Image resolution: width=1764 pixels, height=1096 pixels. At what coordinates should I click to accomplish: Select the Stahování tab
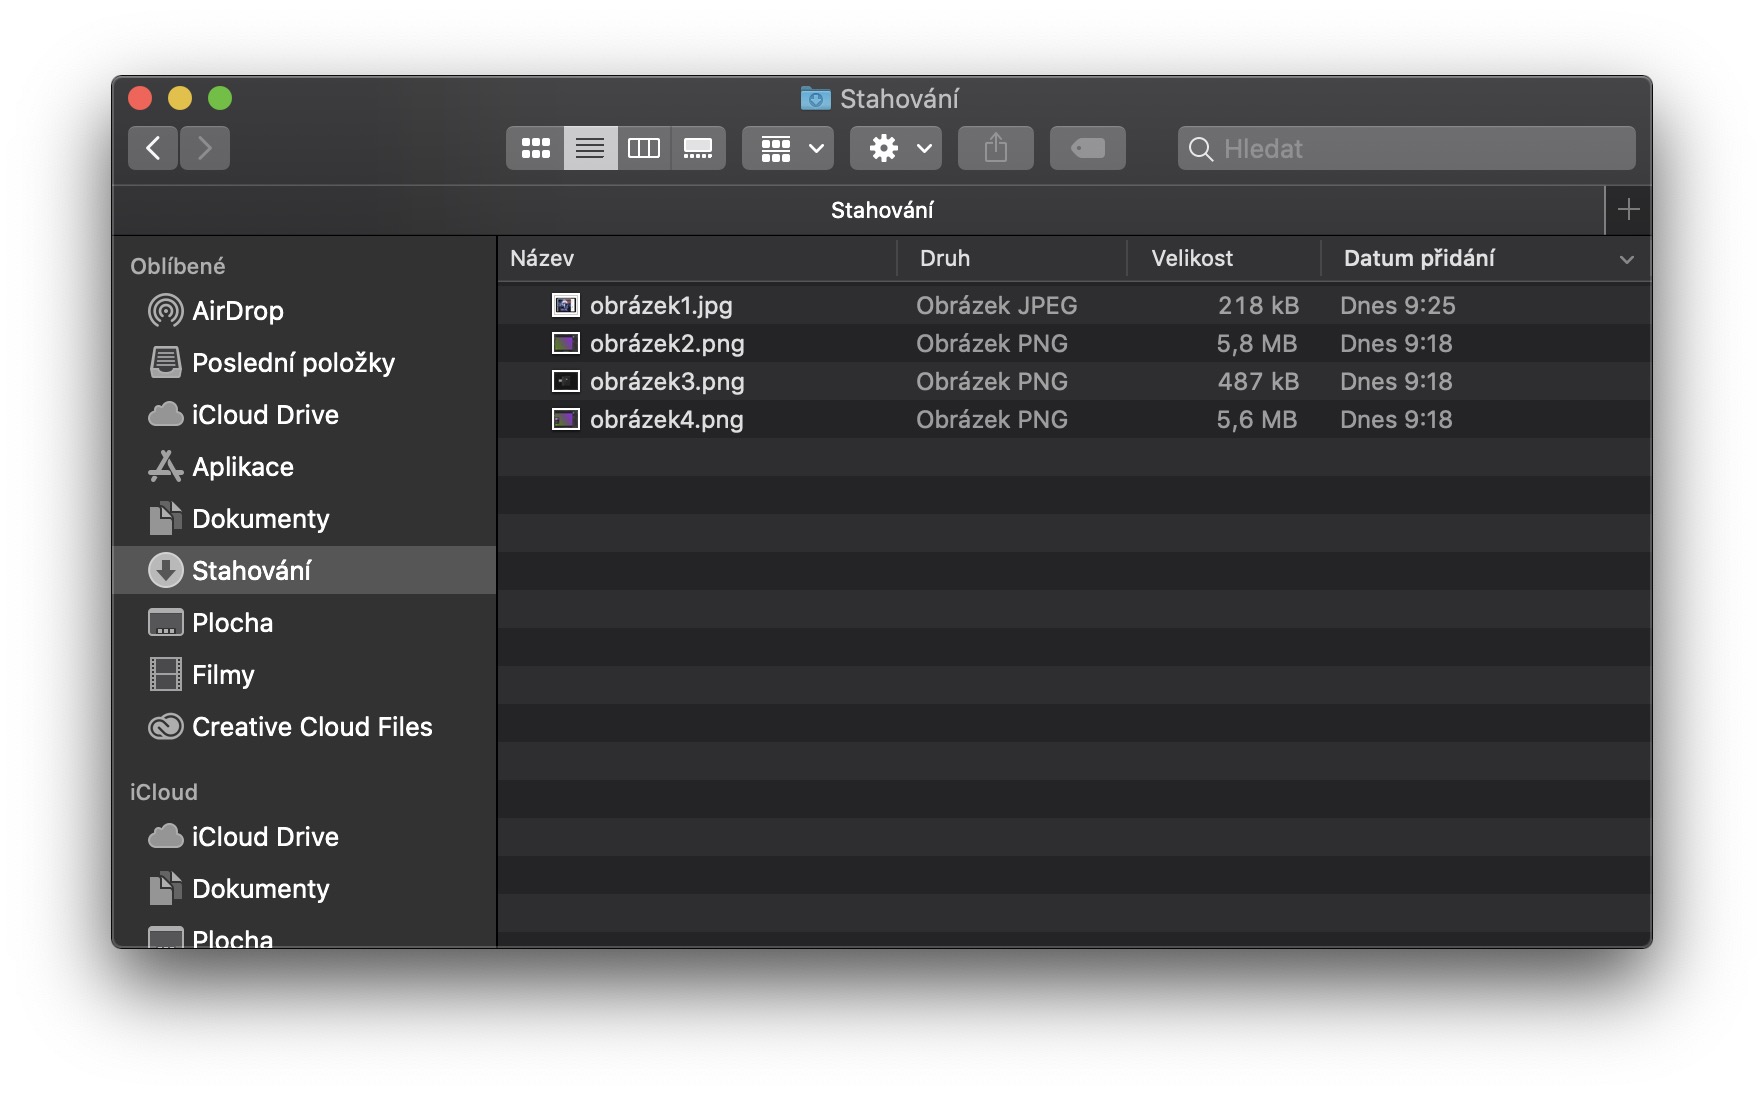tap(881, 210)
